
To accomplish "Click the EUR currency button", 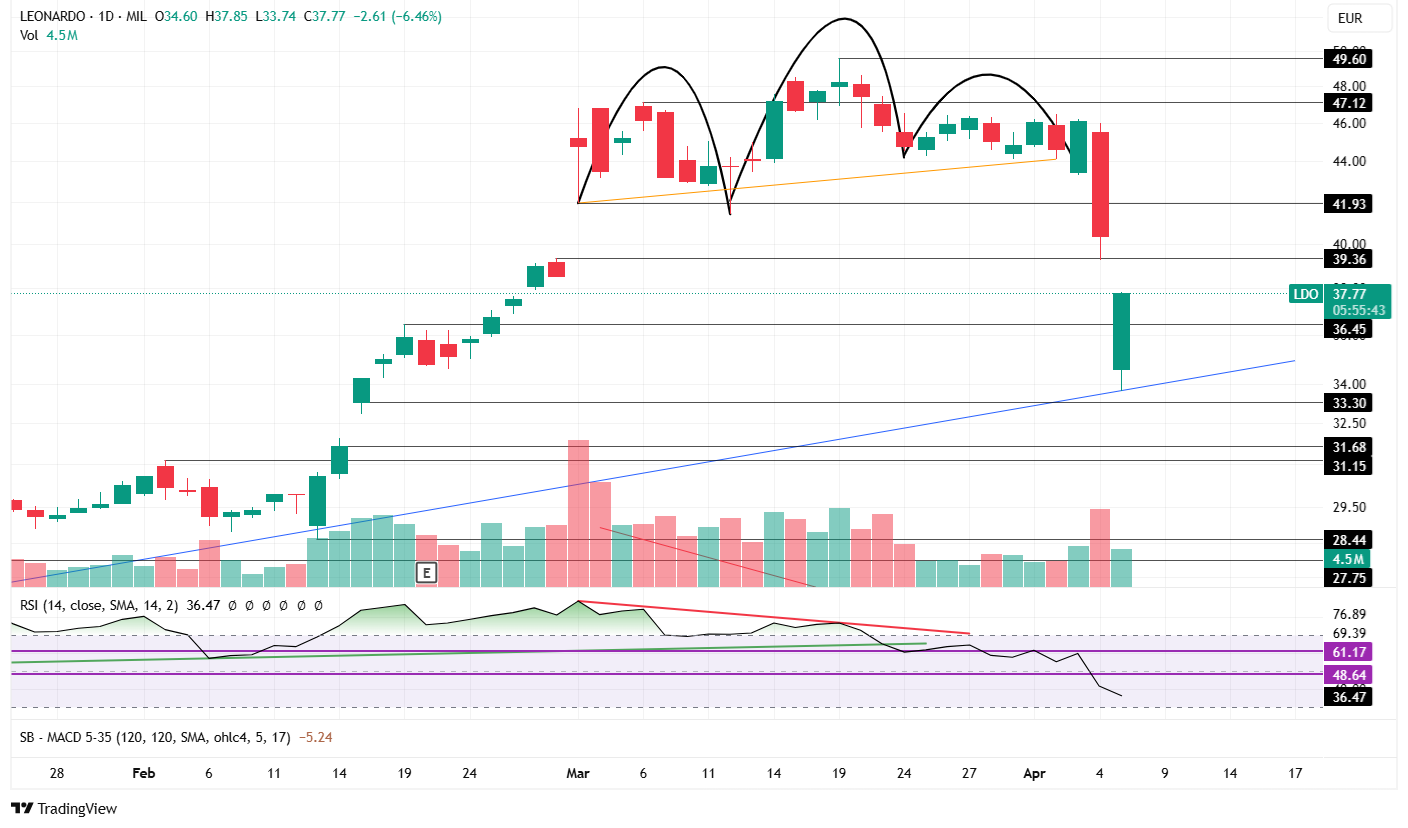I will [x=1359, y=18].
